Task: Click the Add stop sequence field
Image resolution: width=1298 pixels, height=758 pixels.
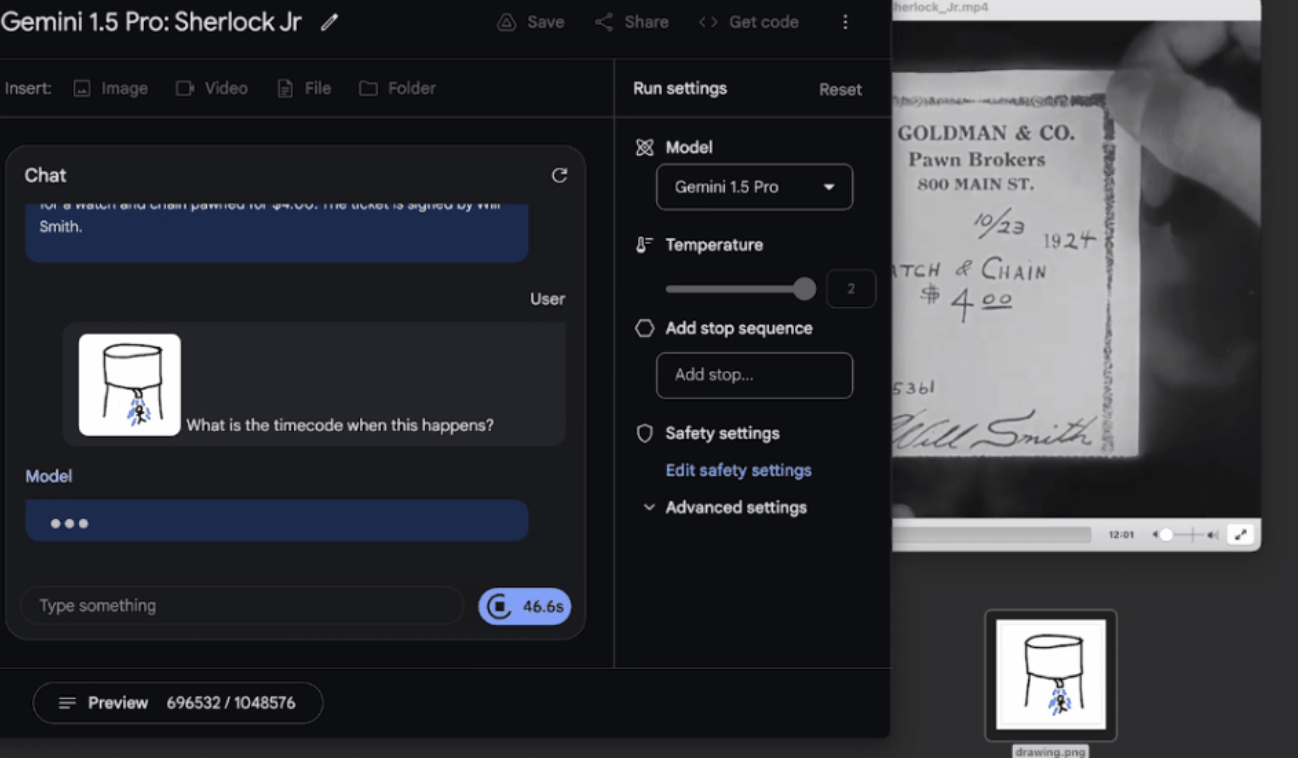Action: [x=754, y=375]
